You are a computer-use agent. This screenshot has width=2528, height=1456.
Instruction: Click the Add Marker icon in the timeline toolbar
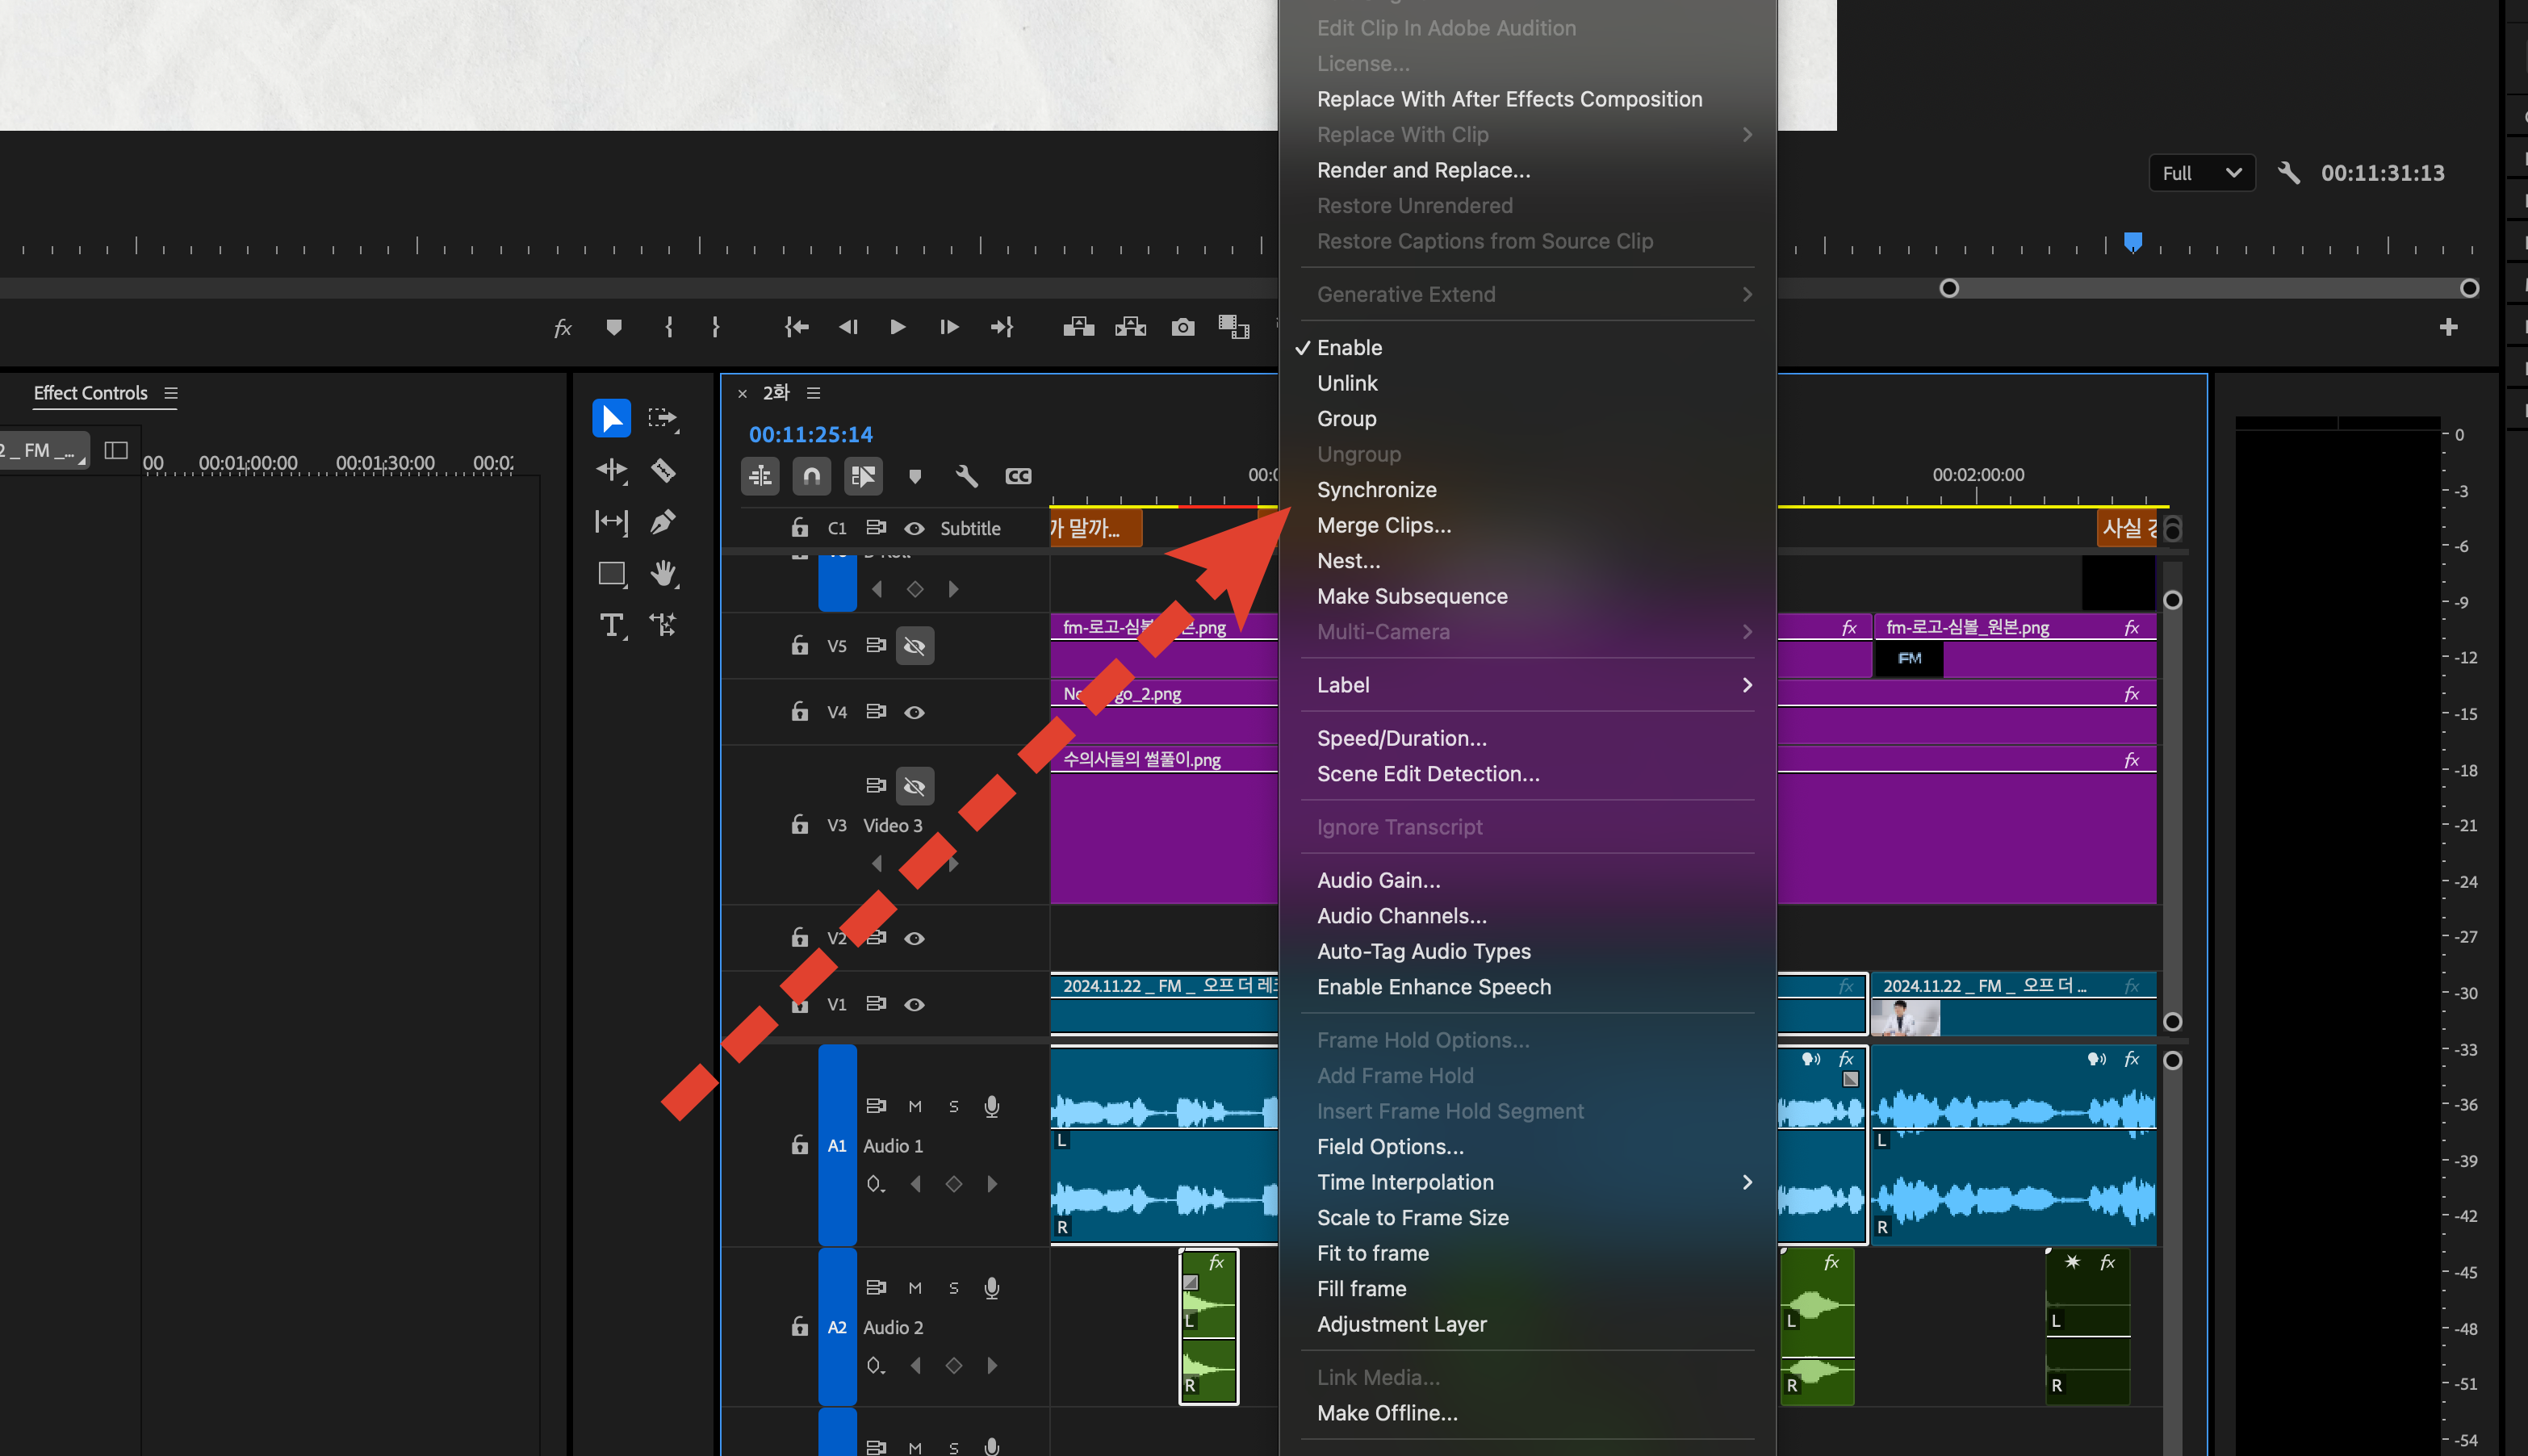click(914, 476)
